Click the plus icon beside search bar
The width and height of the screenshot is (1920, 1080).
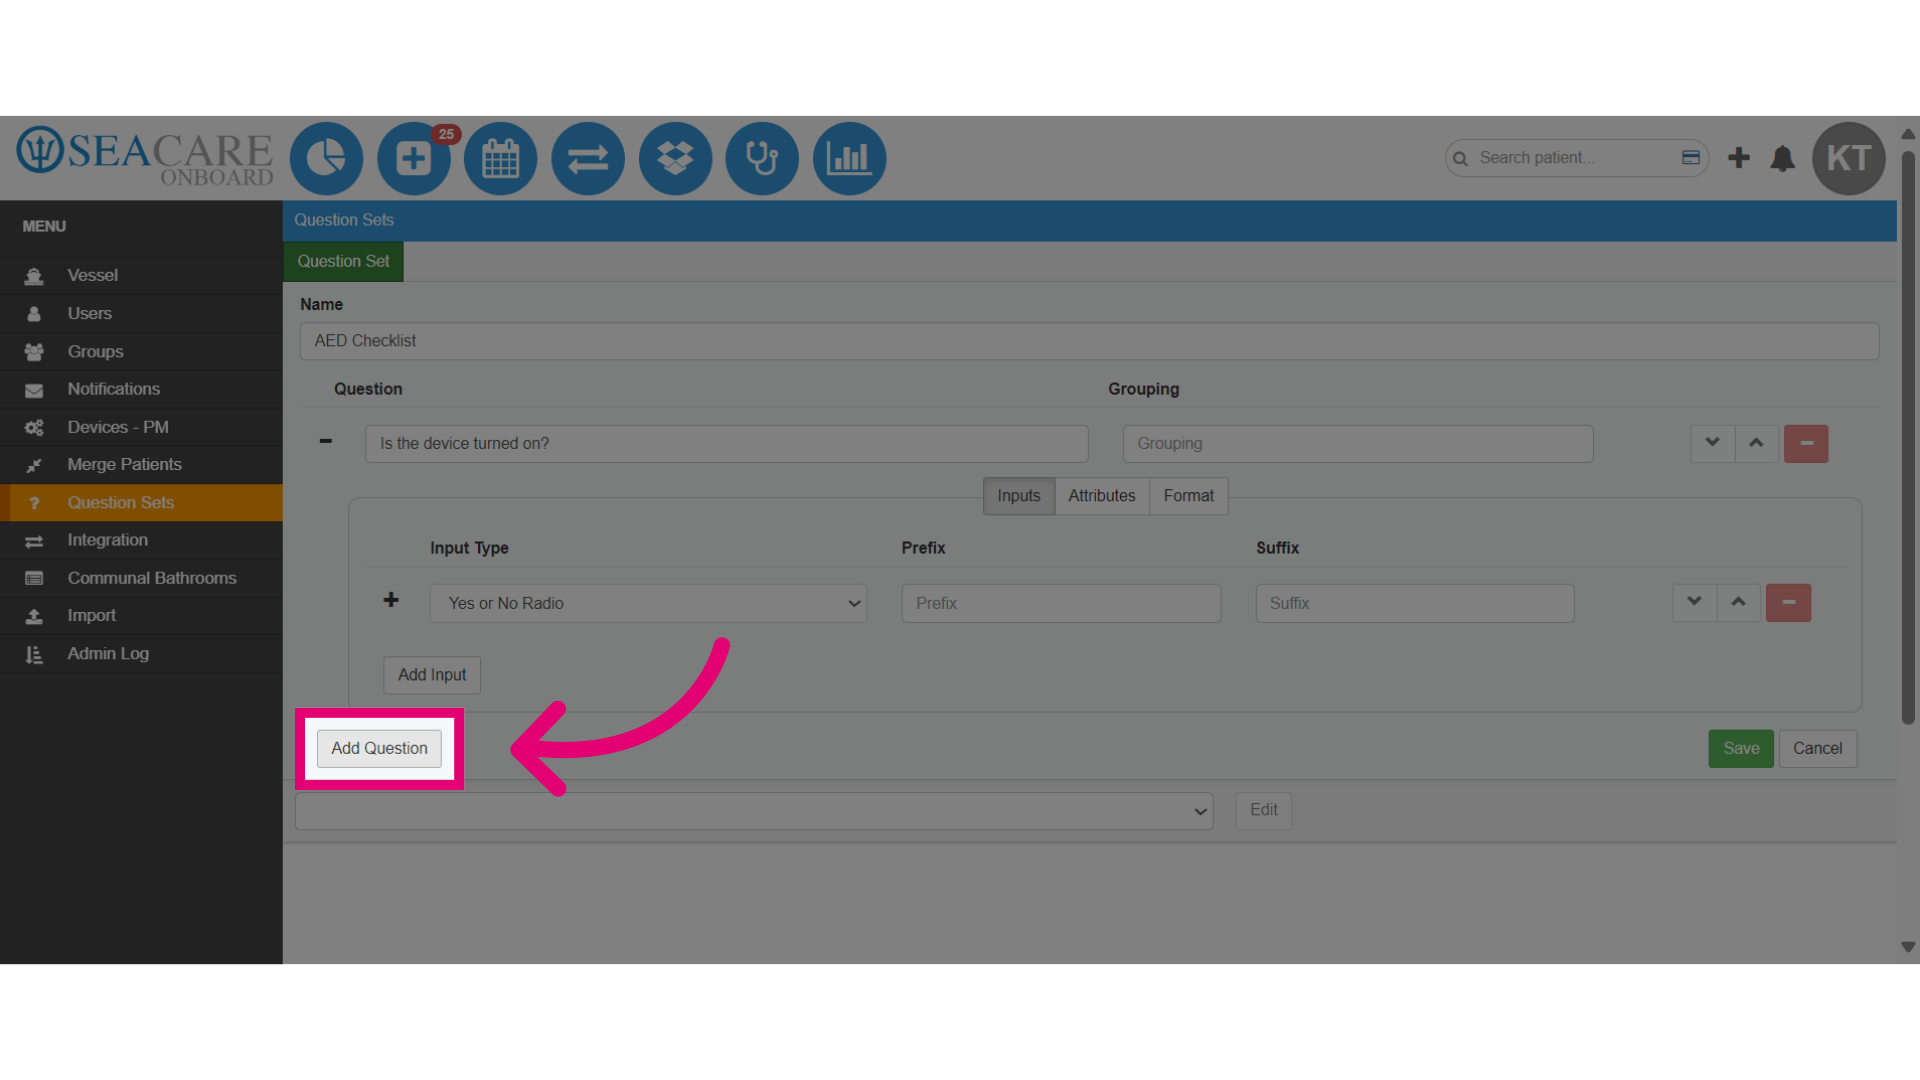(x=1739, y=158)
